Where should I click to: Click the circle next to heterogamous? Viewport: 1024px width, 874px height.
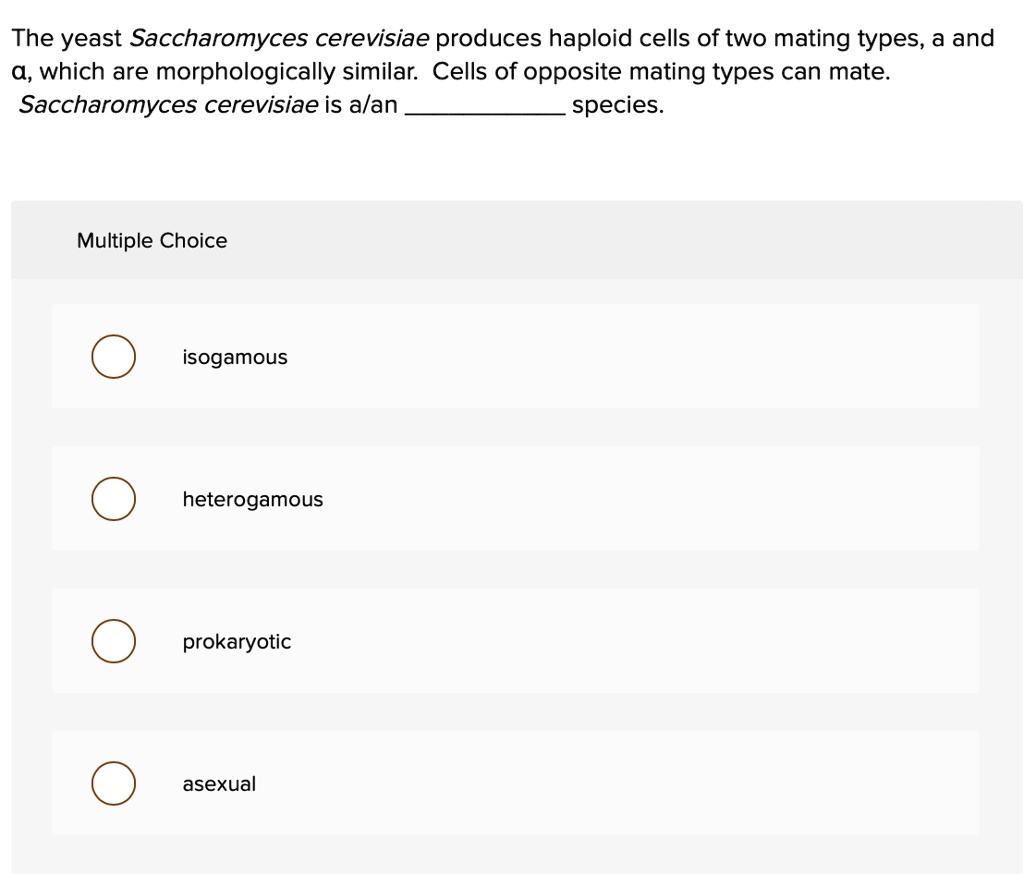point(112,498)
